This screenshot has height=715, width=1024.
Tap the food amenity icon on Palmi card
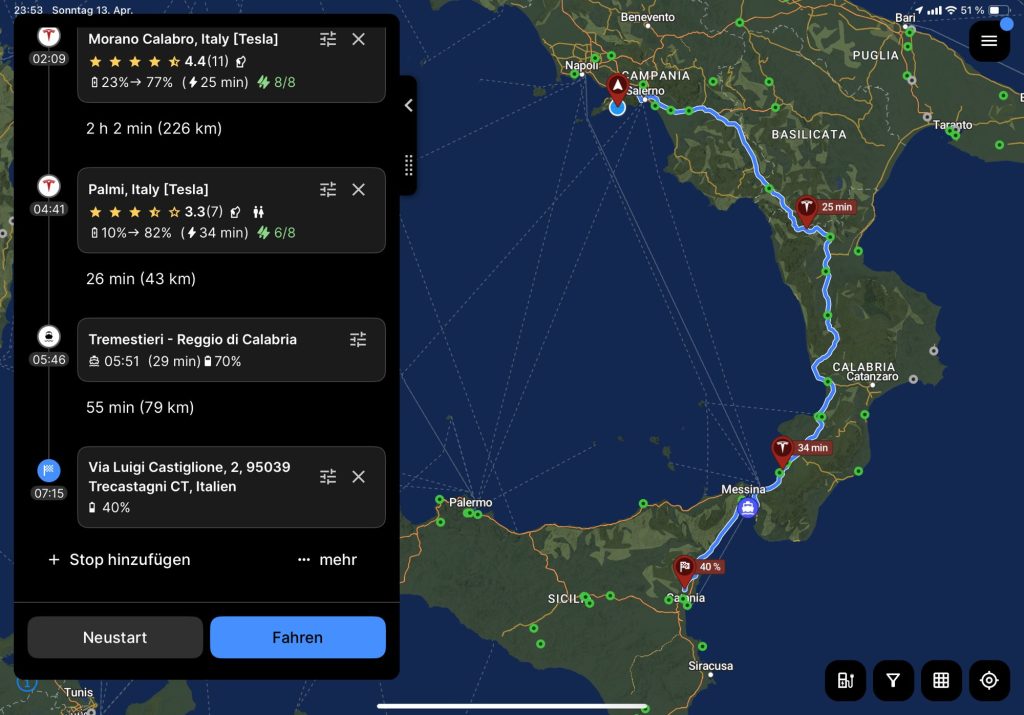coord(236,212)
